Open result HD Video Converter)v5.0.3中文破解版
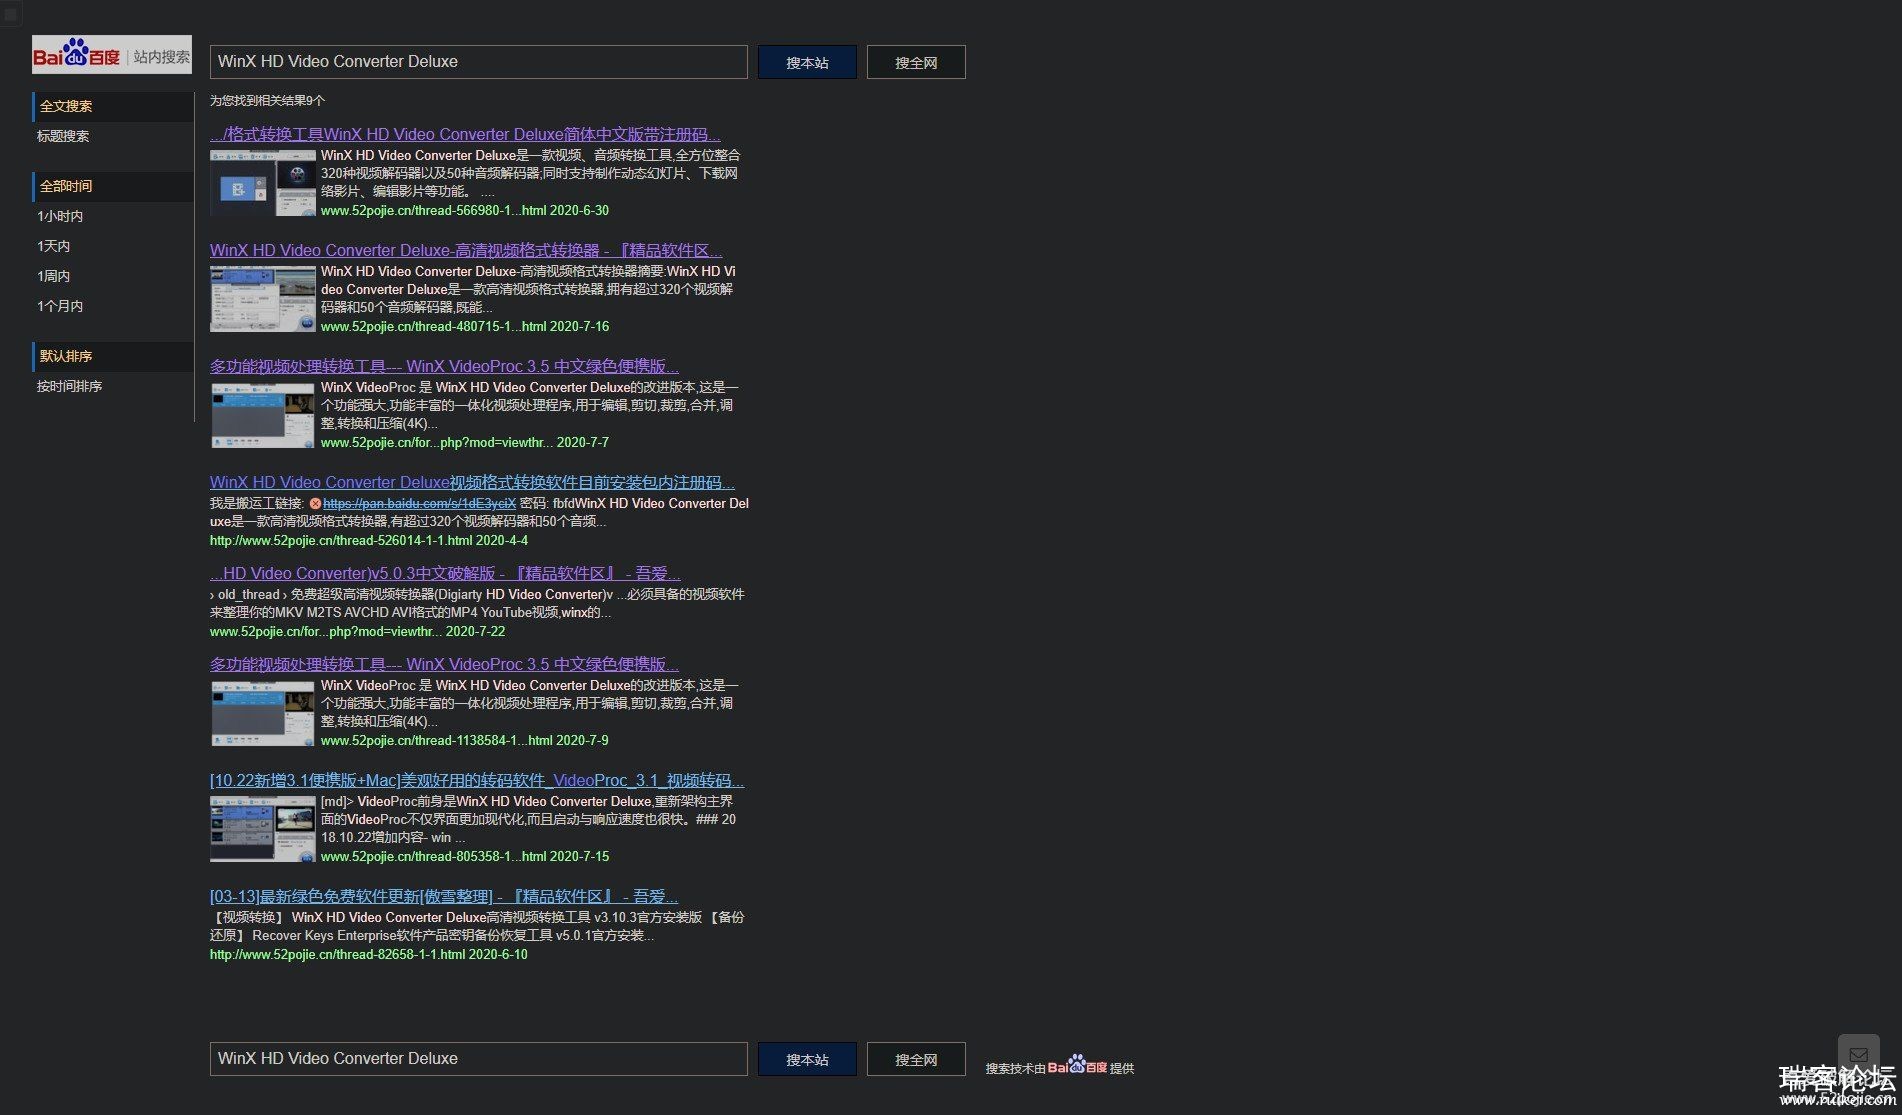1902x1115 pixels. click(x=445, y=573)
